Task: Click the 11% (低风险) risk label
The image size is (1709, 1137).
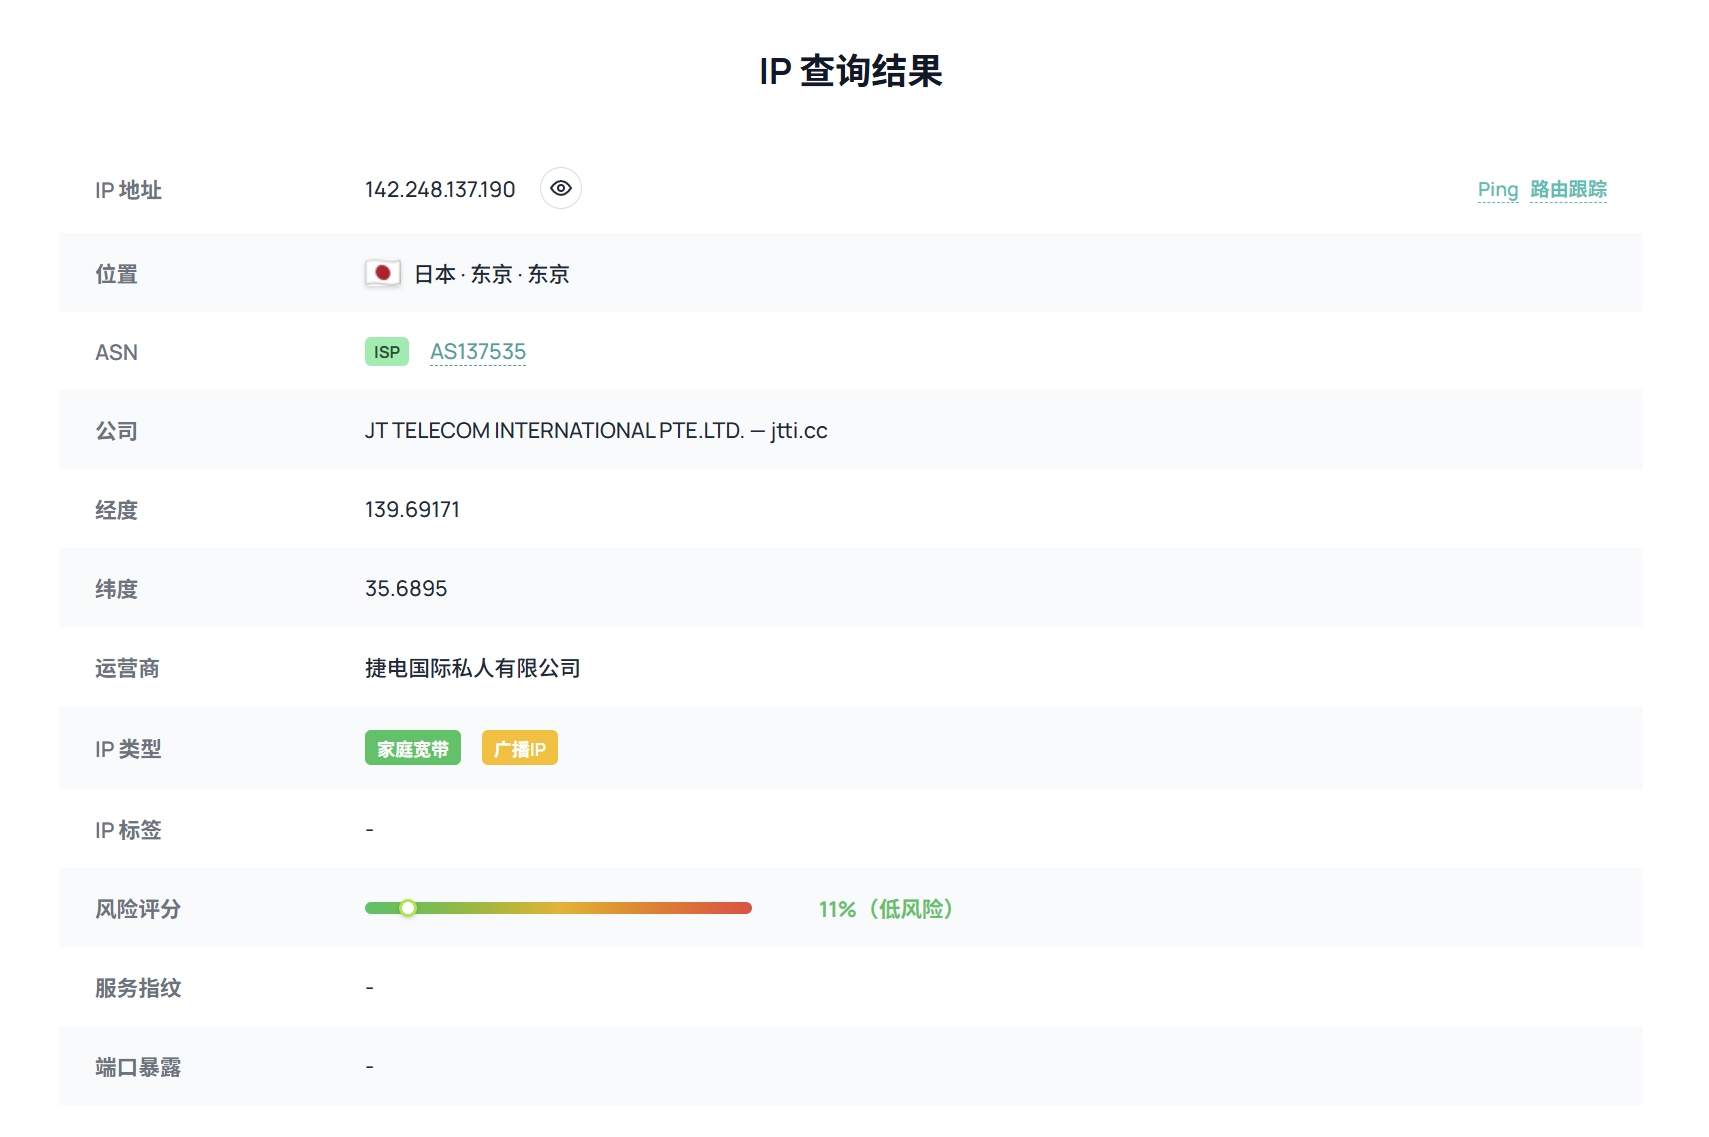Action: click(885, 909)
